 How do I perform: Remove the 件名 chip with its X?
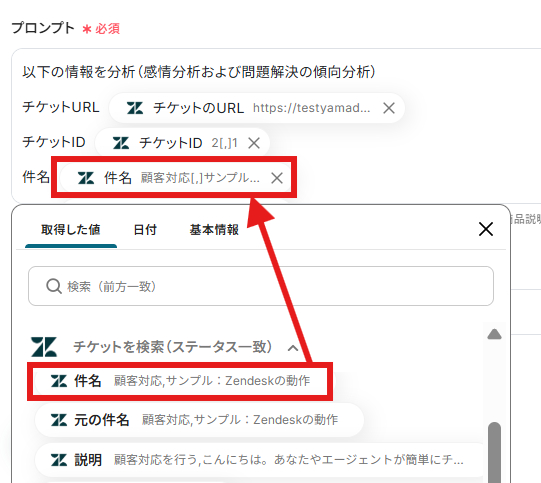(x=277, y=178)
